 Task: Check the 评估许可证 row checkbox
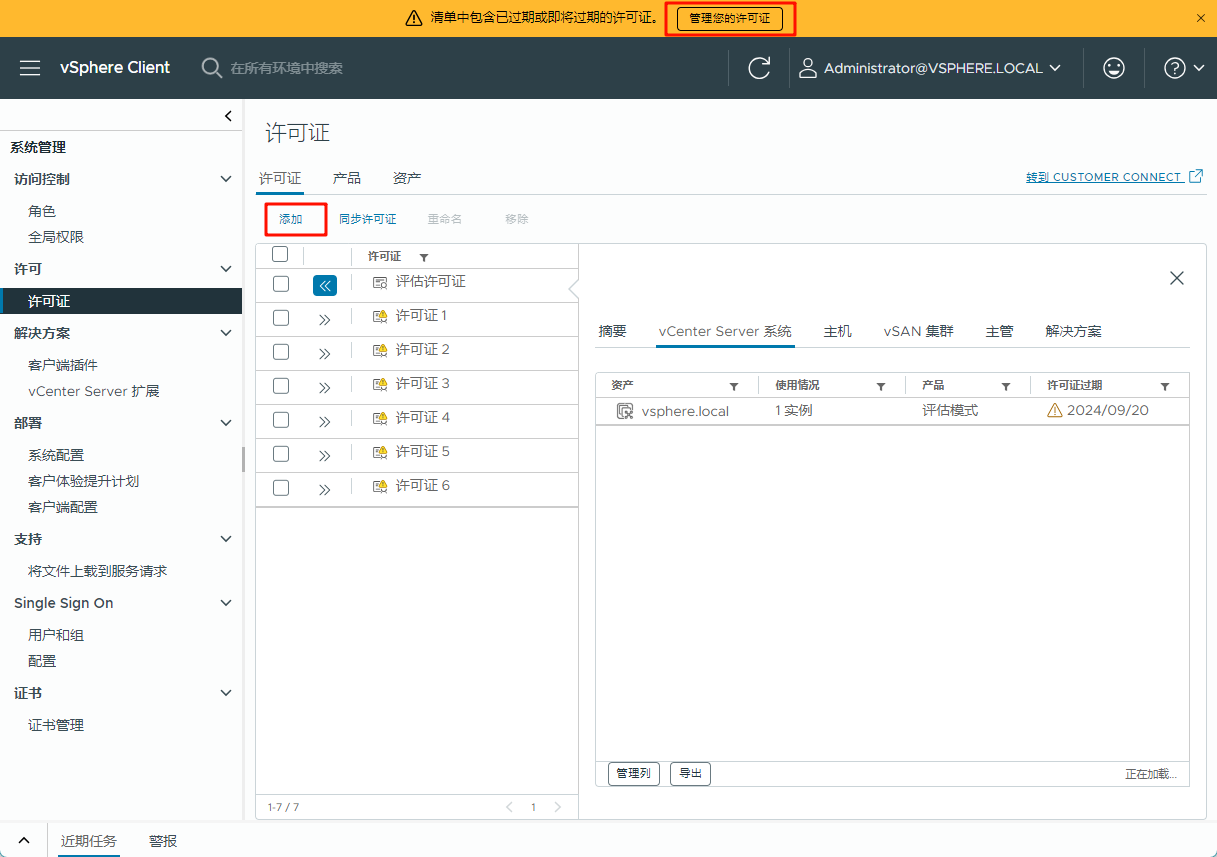tap(281, 284)
